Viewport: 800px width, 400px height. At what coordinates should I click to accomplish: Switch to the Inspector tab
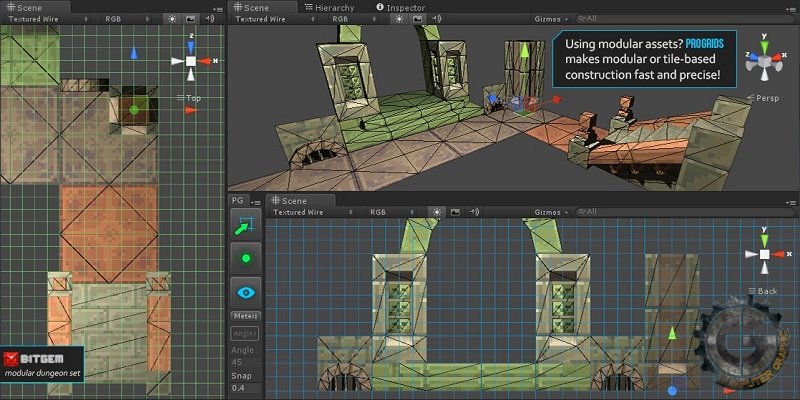[x=401, y=8]
